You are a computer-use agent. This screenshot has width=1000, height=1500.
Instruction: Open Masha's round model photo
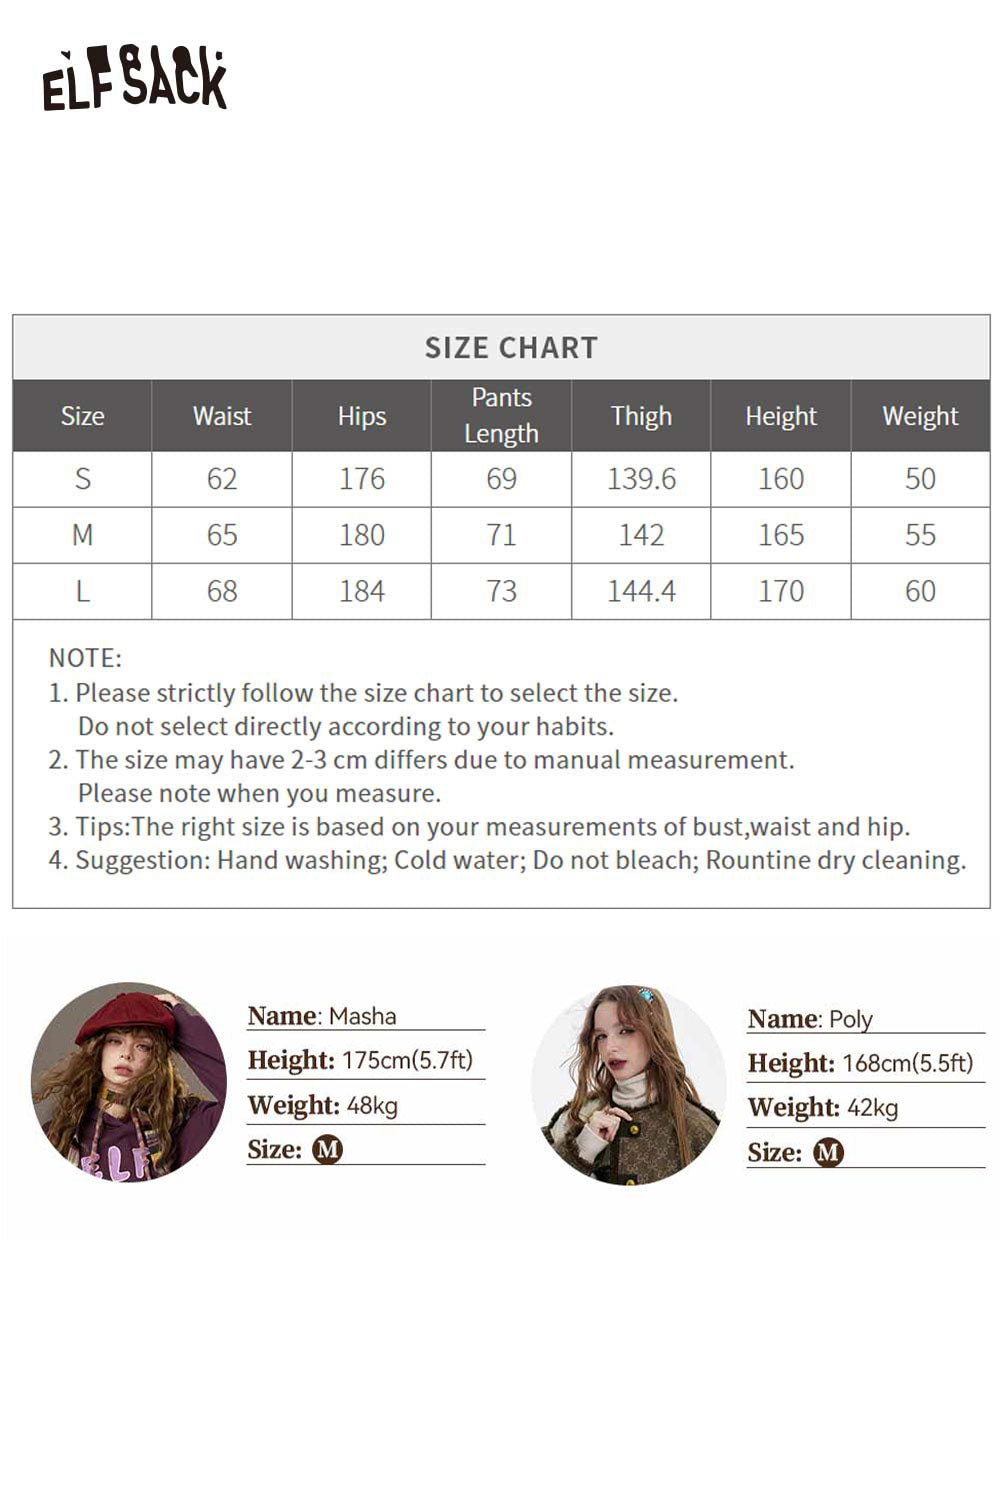129,1082
